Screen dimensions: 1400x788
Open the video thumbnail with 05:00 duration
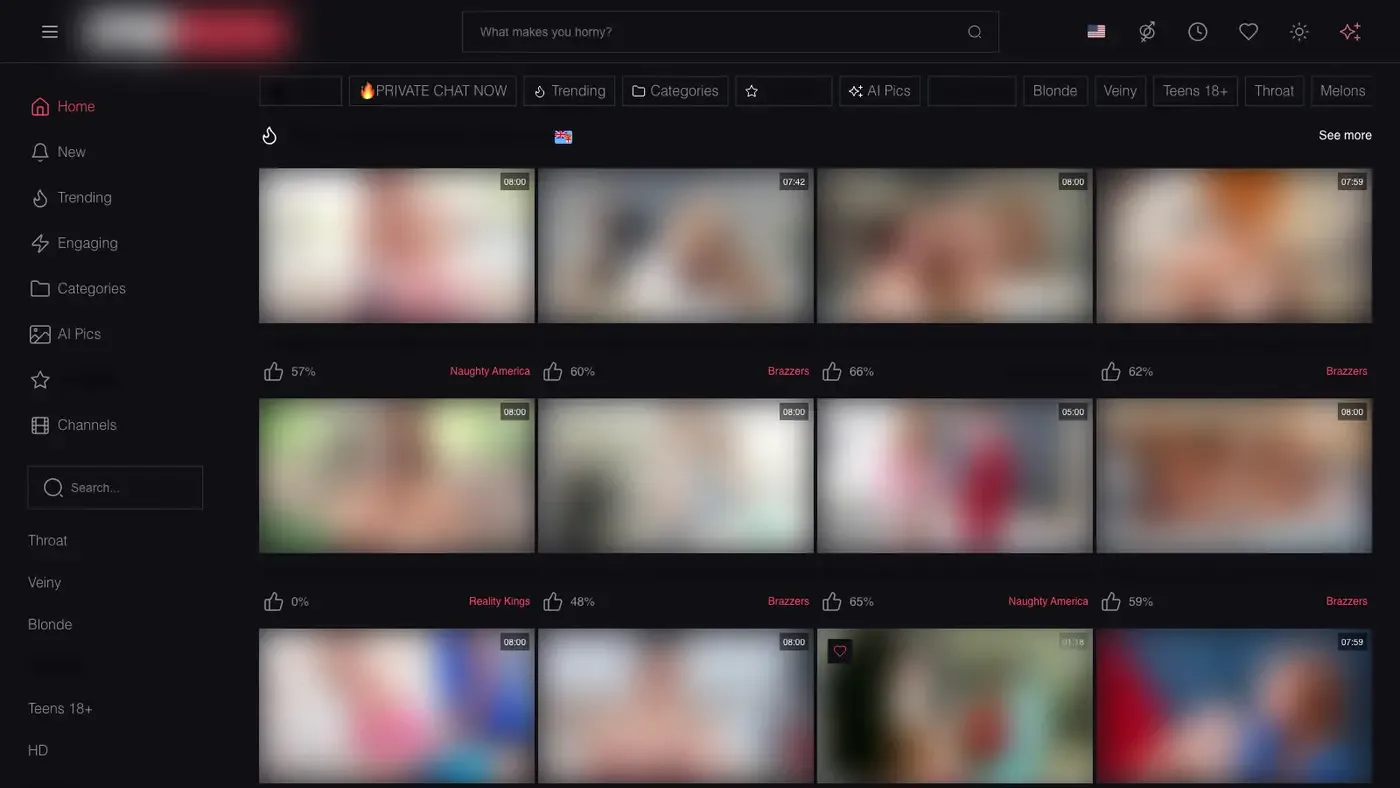tap(955, 476)
